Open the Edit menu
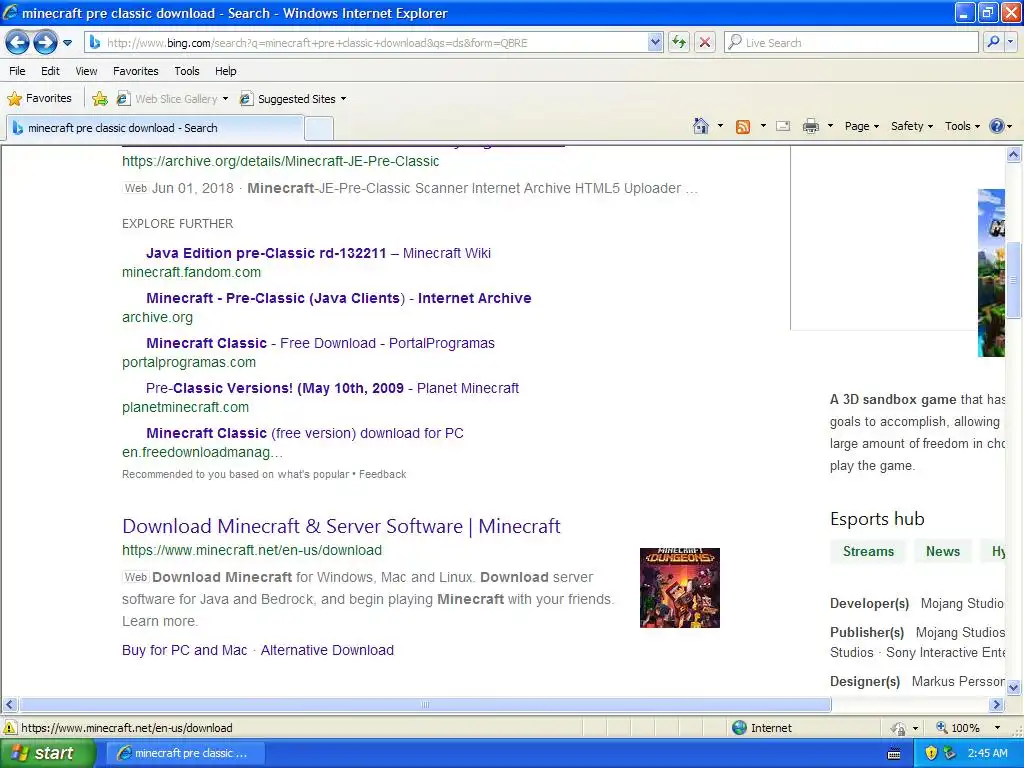Viewport: 1024px width, 768px height. [x=50, y=71]
